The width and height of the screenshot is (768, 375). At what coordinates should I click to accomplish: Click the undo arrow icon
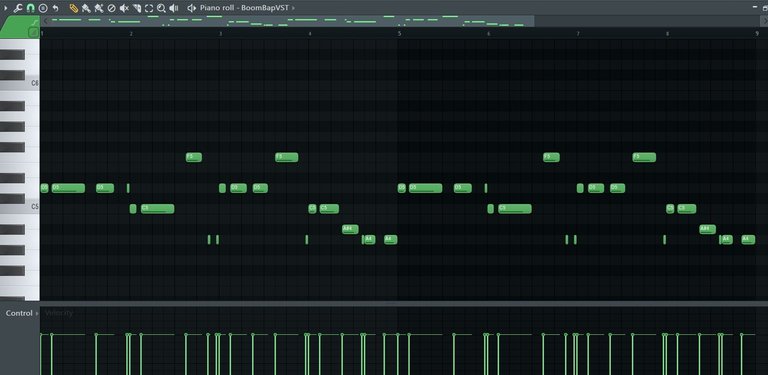coord(55,8)
